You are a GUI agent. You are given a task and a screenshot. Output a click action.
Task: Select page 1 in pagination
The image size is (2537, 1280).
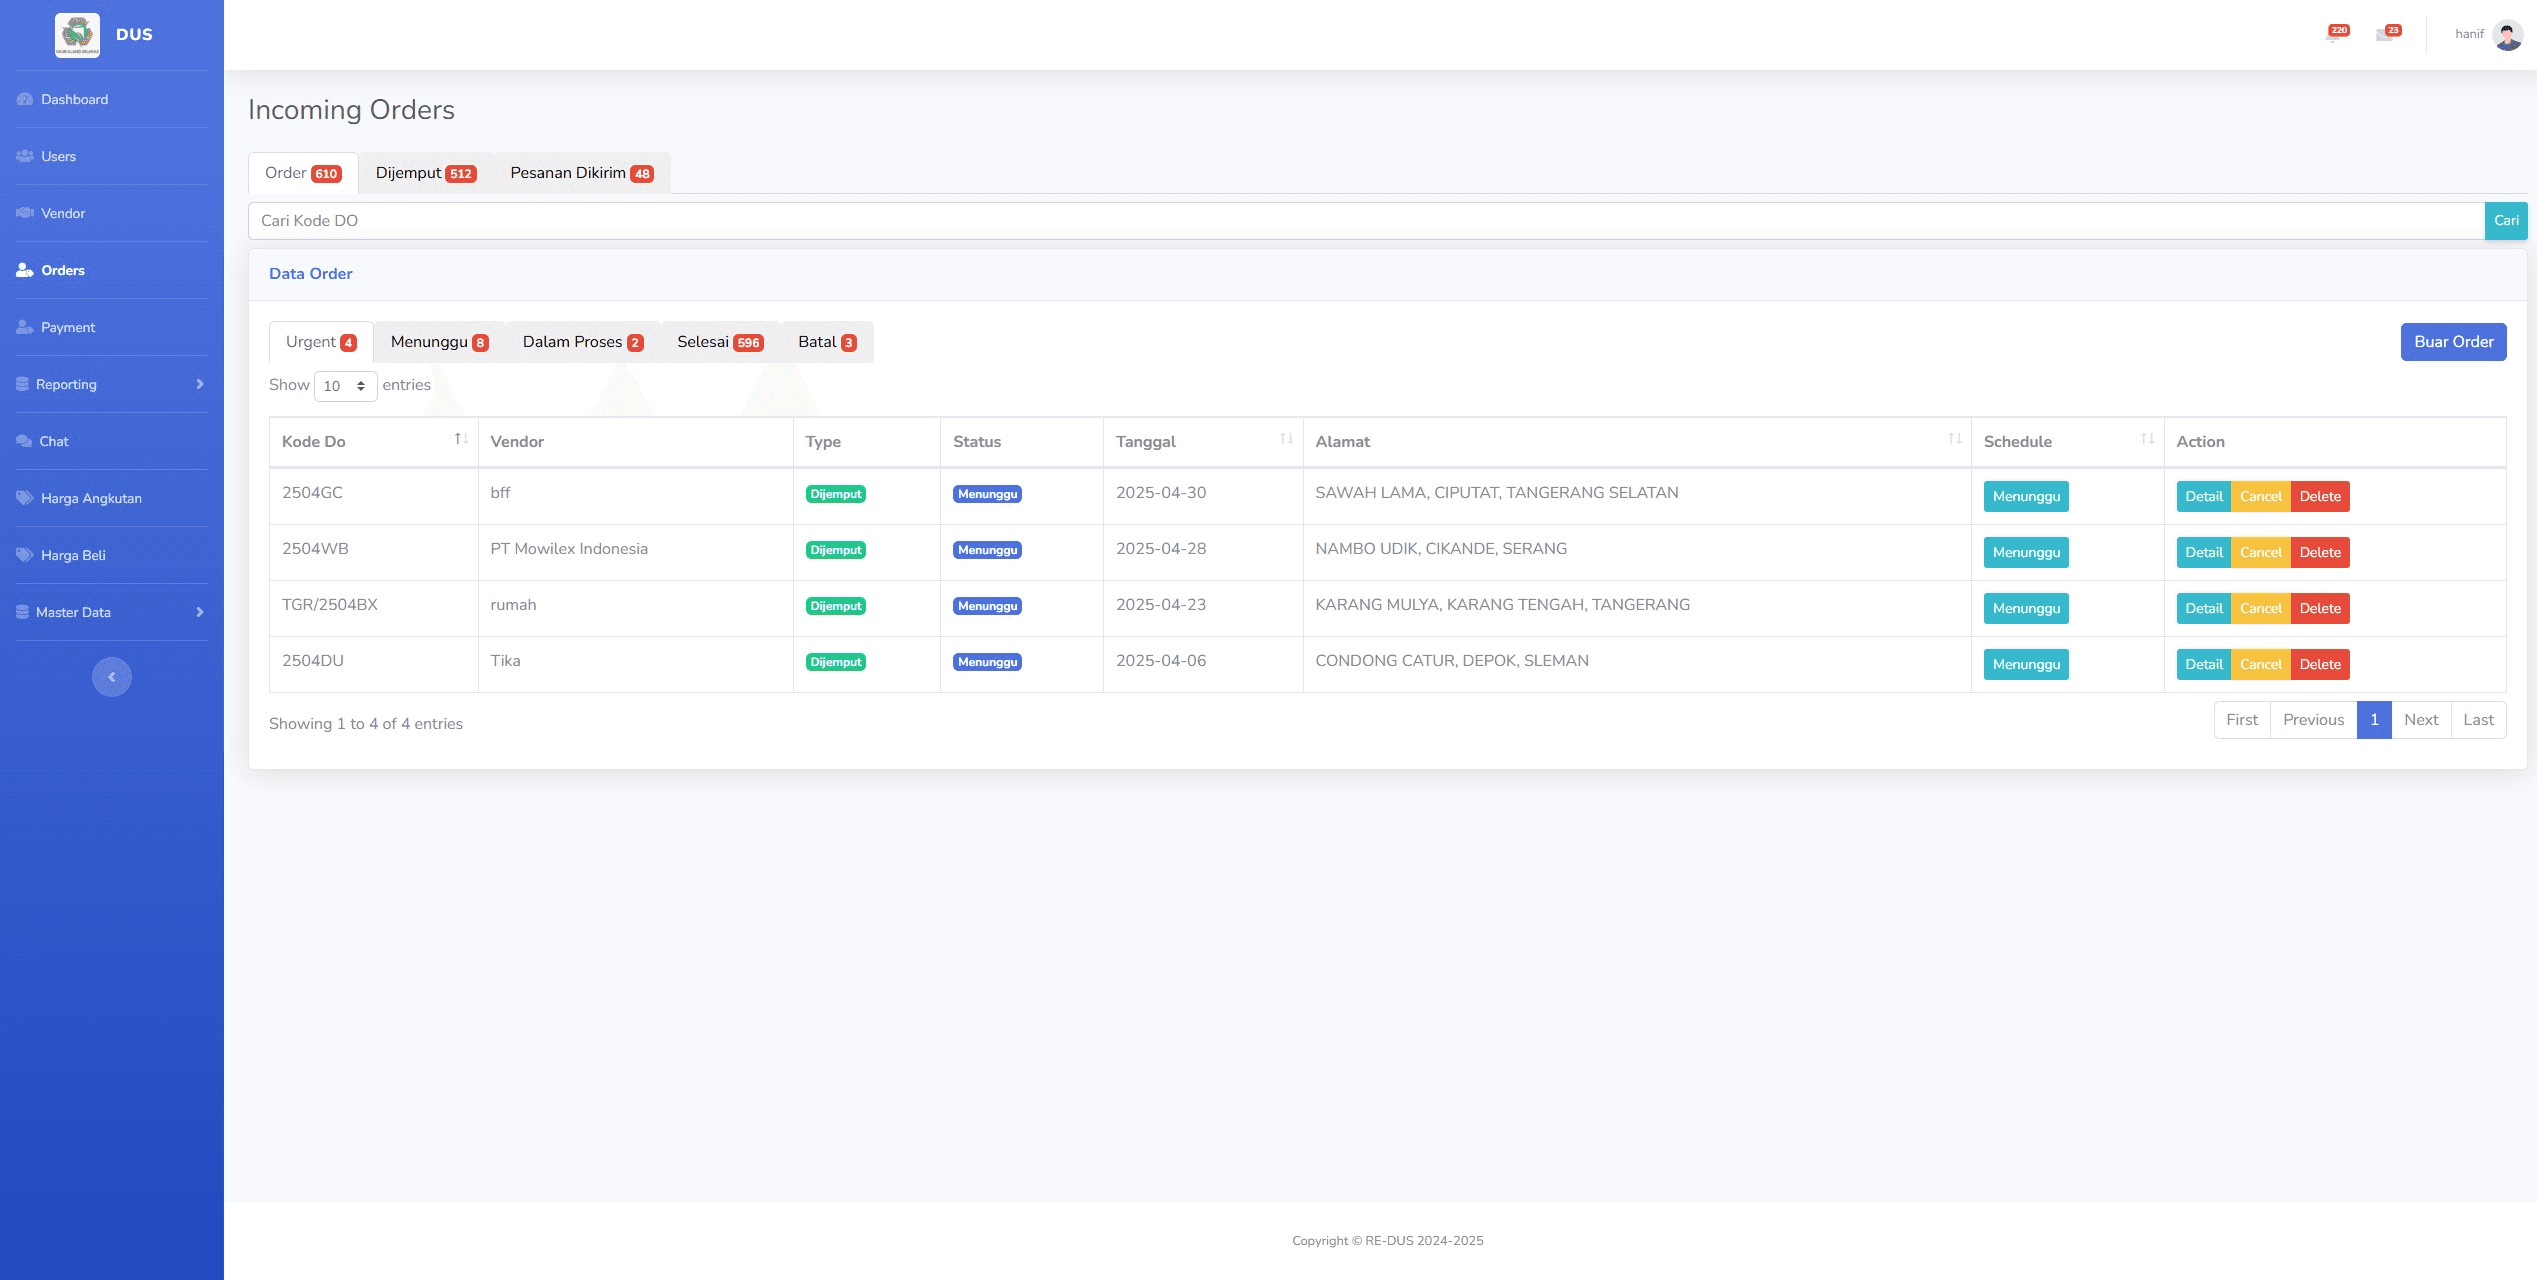[x=2374, y=720]
